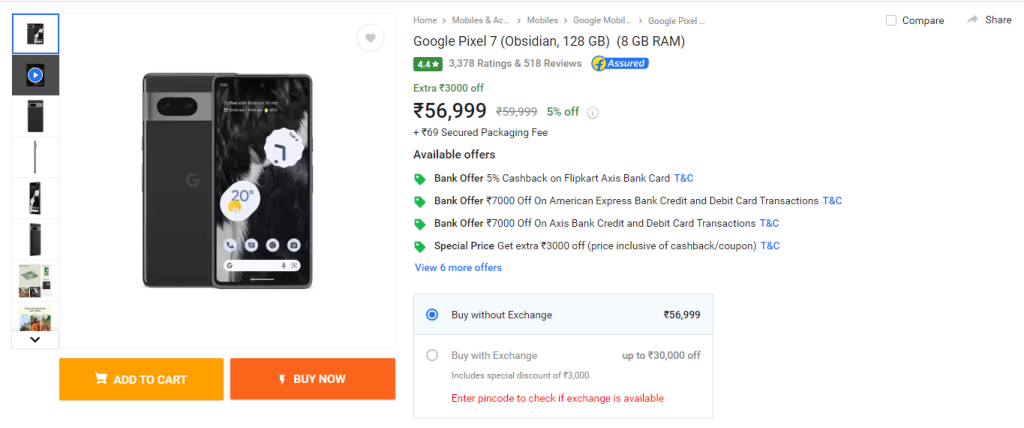Select Buy without Exchange option

(432, 315)
